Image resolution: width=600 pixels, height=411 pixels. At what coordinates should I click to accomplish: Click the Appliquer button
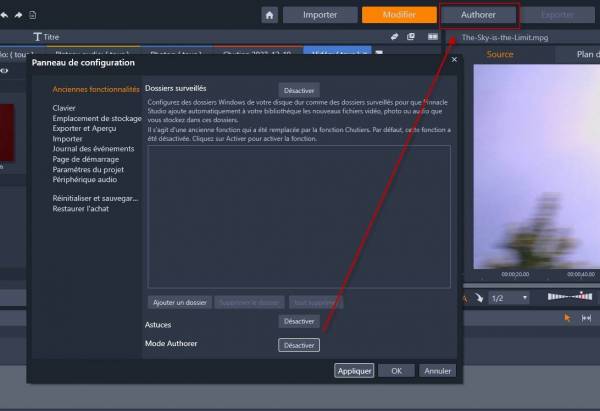pos(355,370)
